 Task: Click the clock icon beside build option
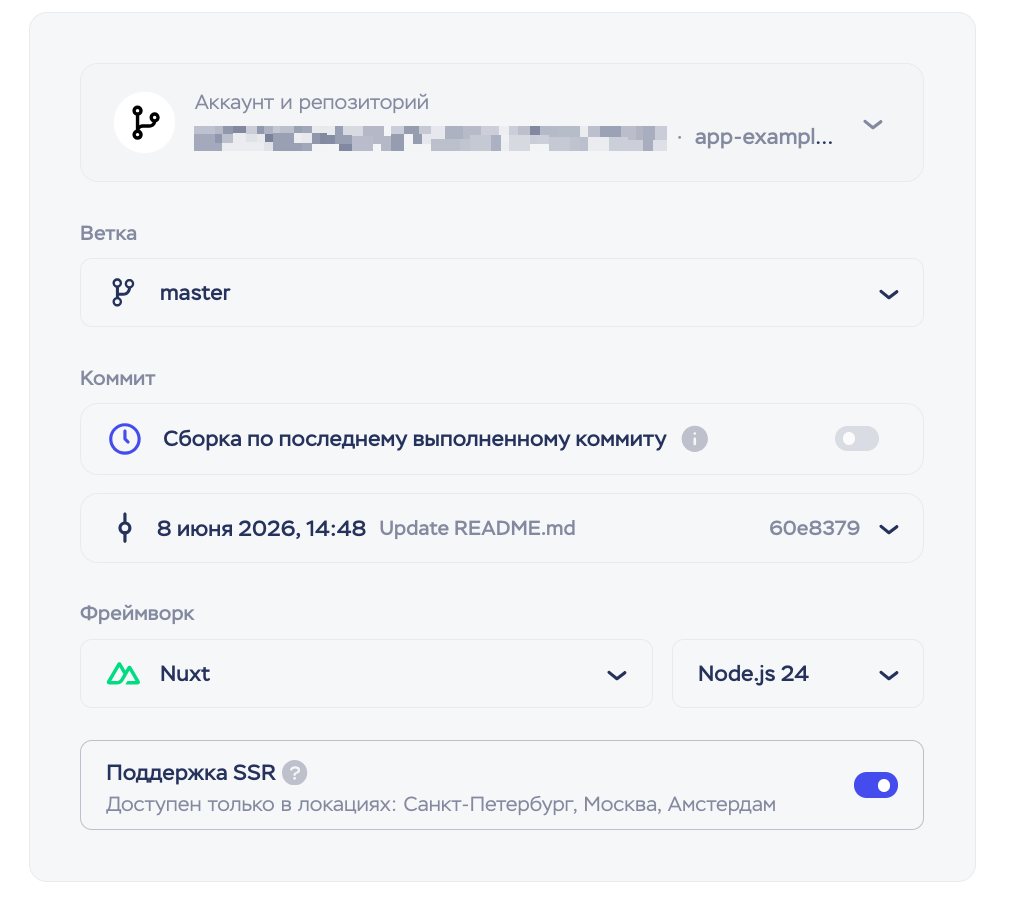click(125, 439)
